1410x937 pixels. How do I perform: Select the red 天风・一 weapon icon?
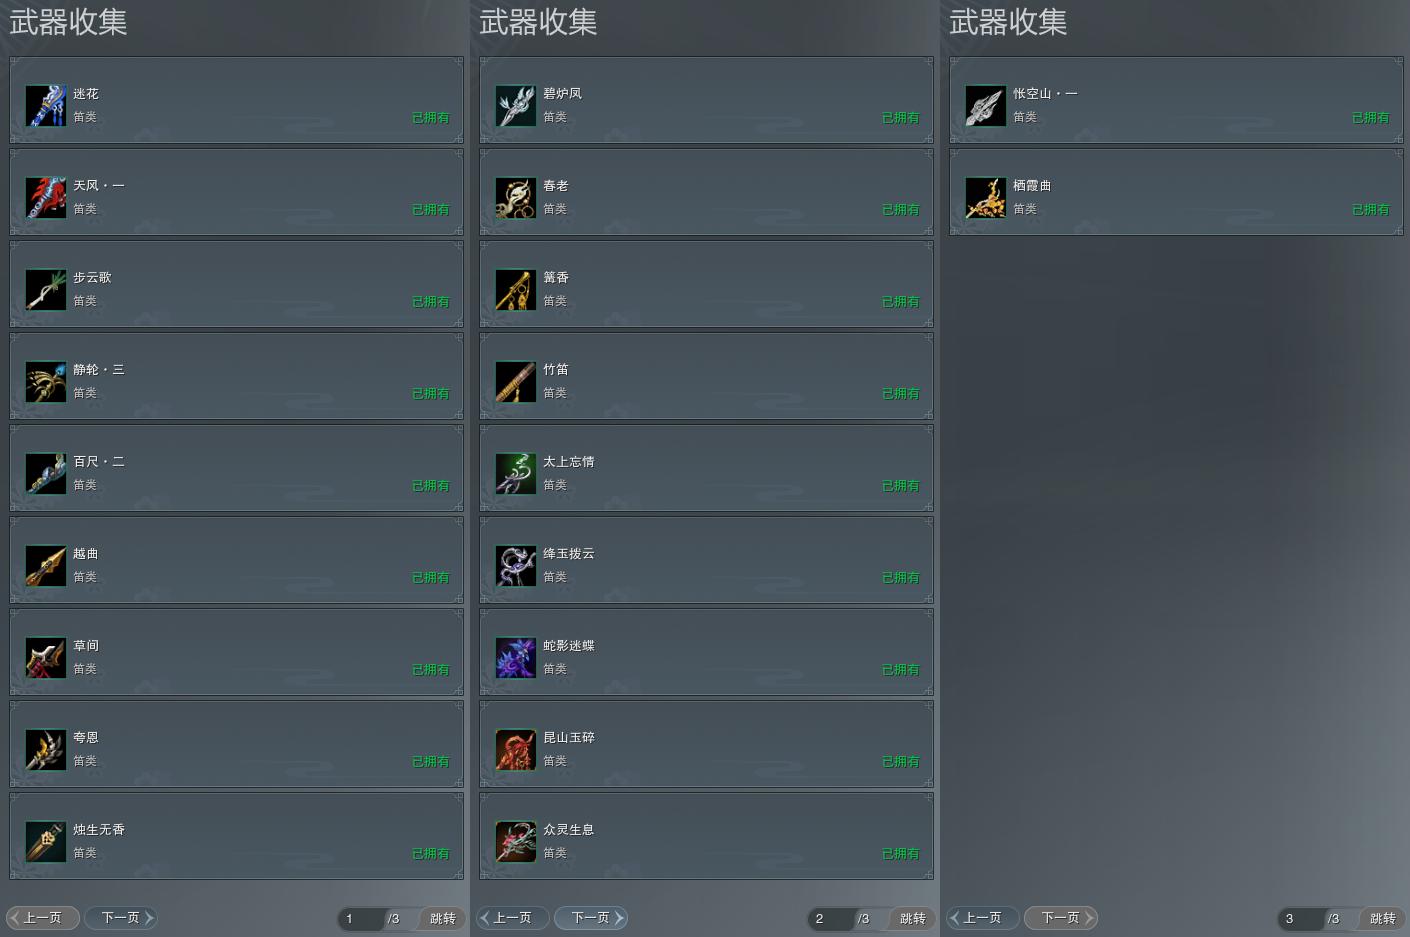click(x=46, y=197)
